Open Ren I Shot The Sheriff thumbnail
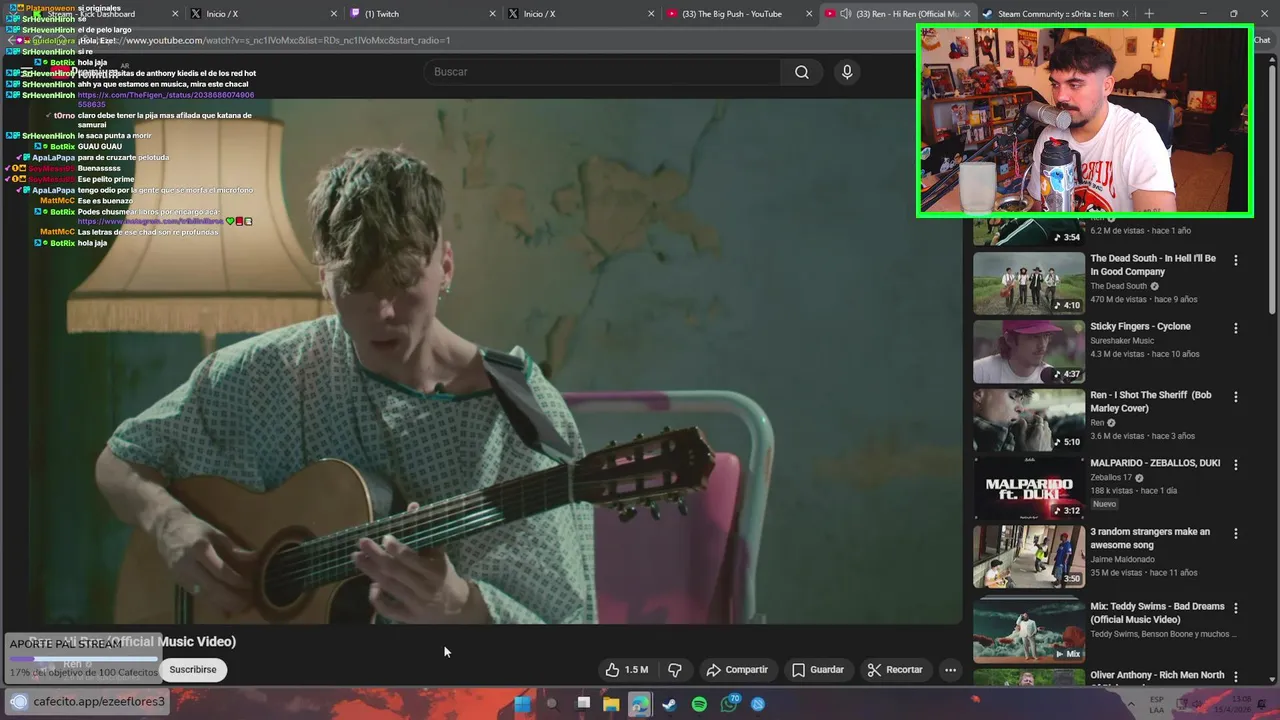Screen dimensions: 1280x720 (x=1029, y=420)
